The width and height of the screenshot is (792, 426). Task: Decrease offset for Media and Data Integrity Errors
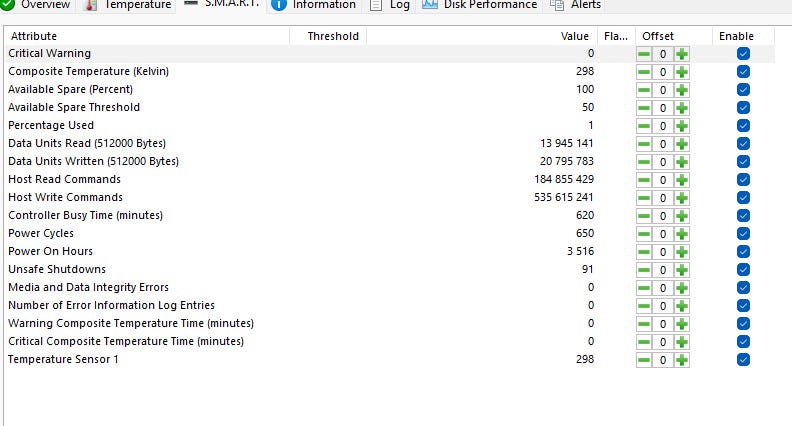644,288
